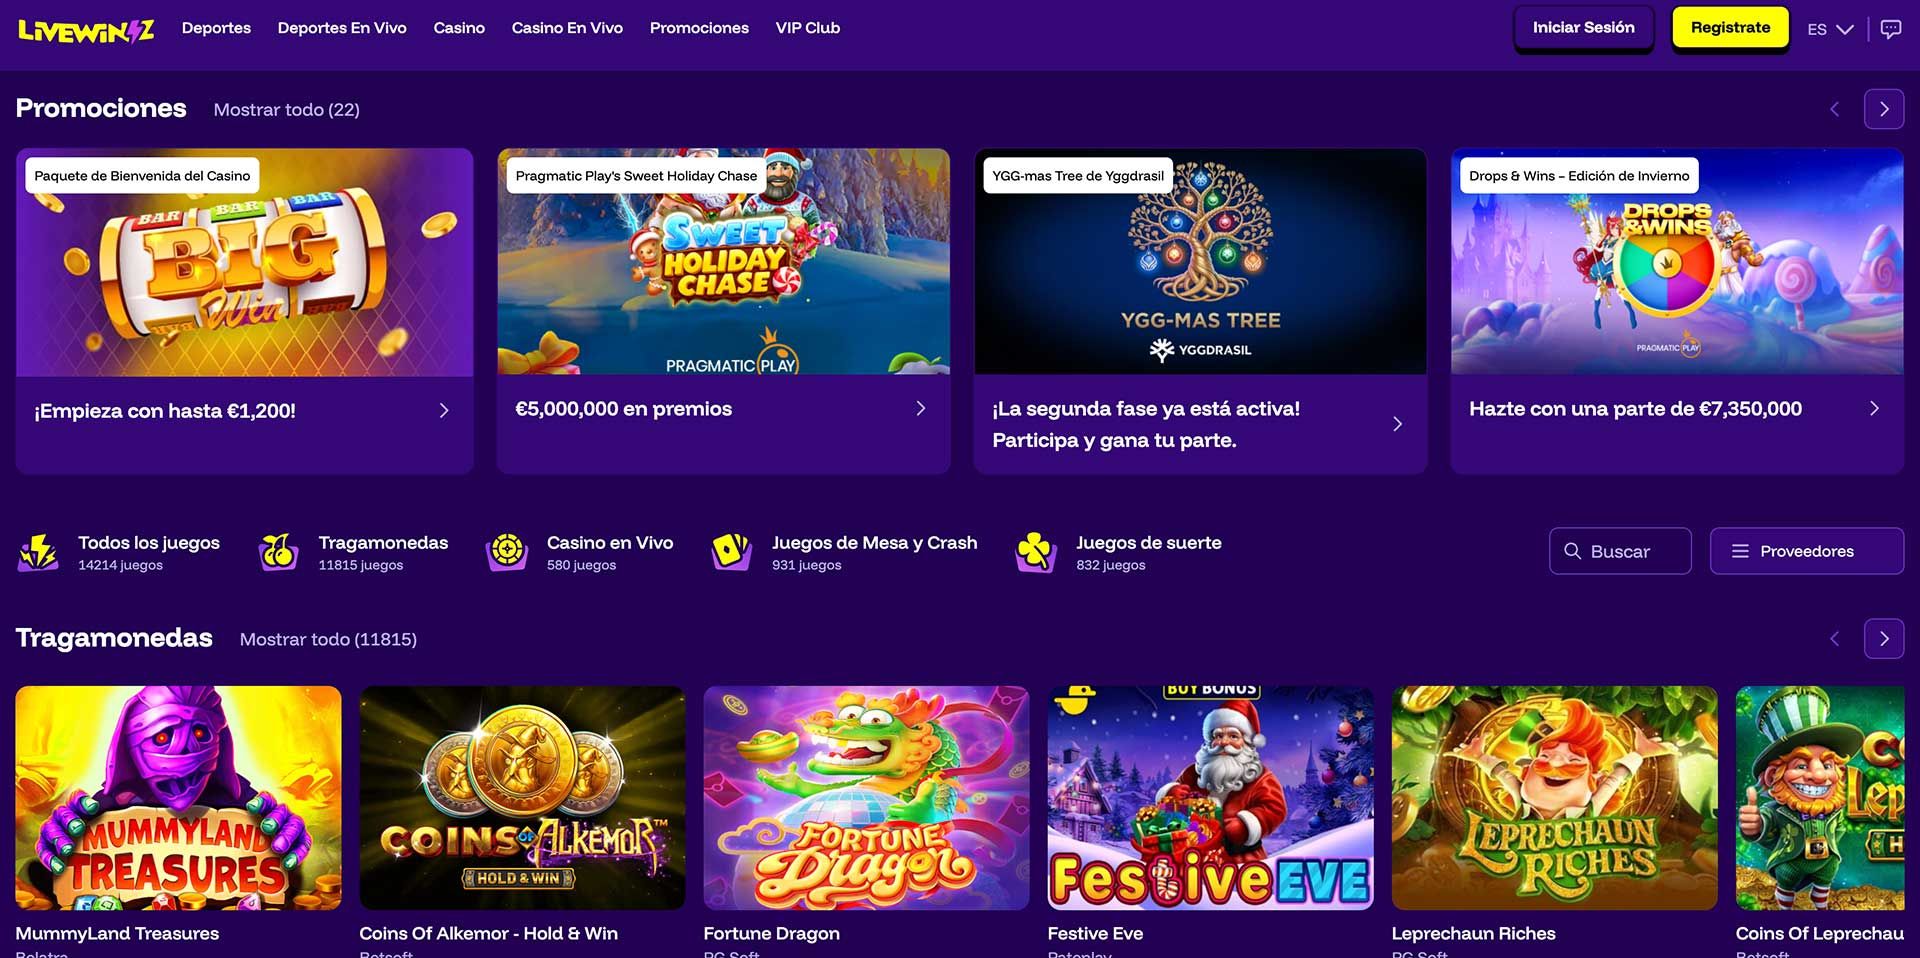Open the Proveedores providers list
The image size is (1920, 958).
pos(1806,551)
